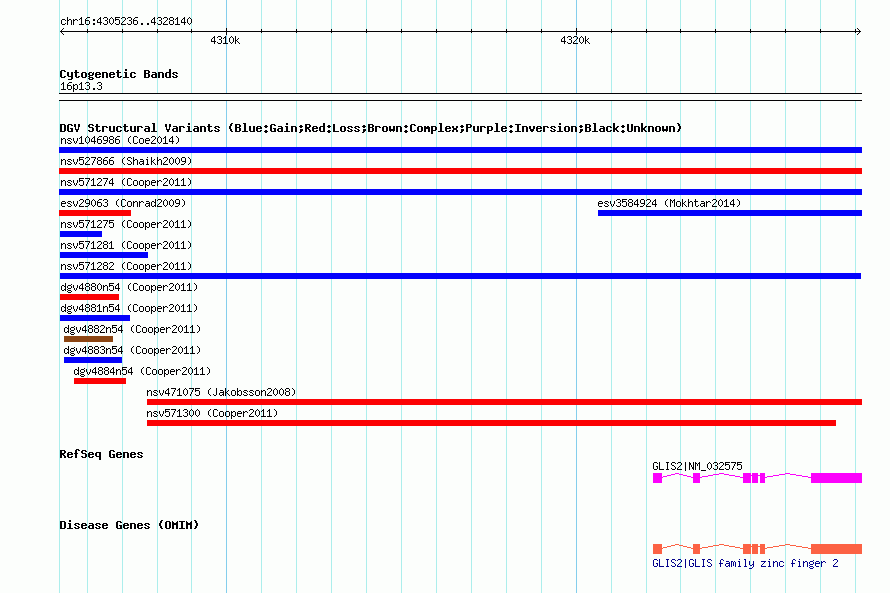Open the nsv571275 (Cooper2011) label
The width and height of the screenshot is (890, 593).
pyautogui.click(x=126, y=224)
